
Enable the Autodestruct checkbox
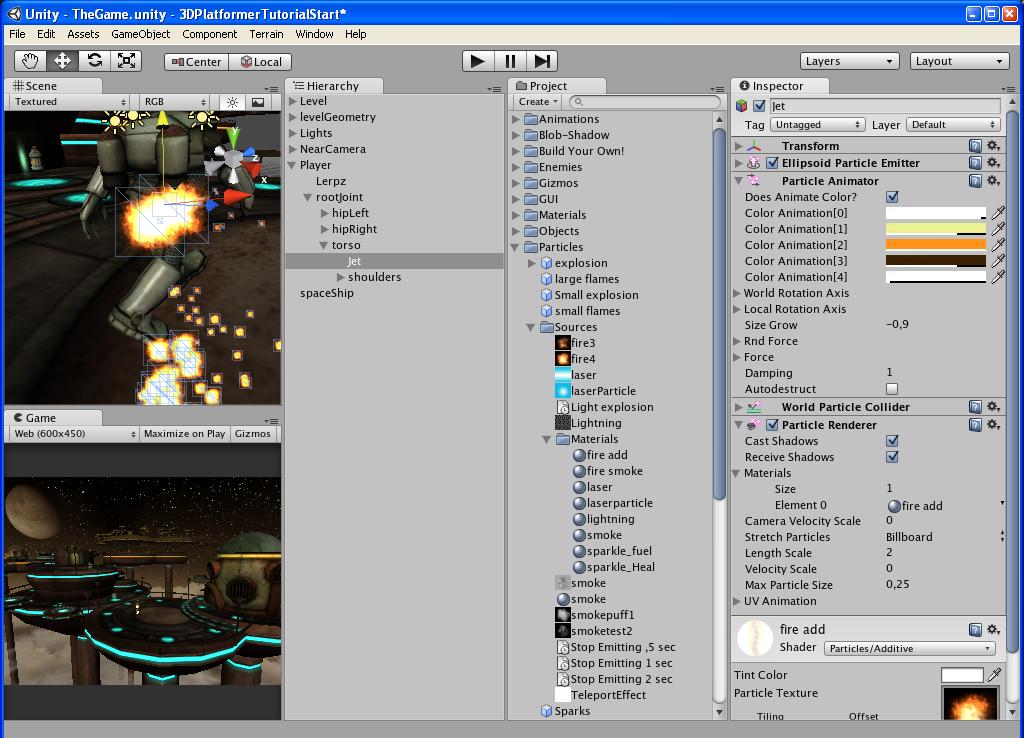pos(892,389)
